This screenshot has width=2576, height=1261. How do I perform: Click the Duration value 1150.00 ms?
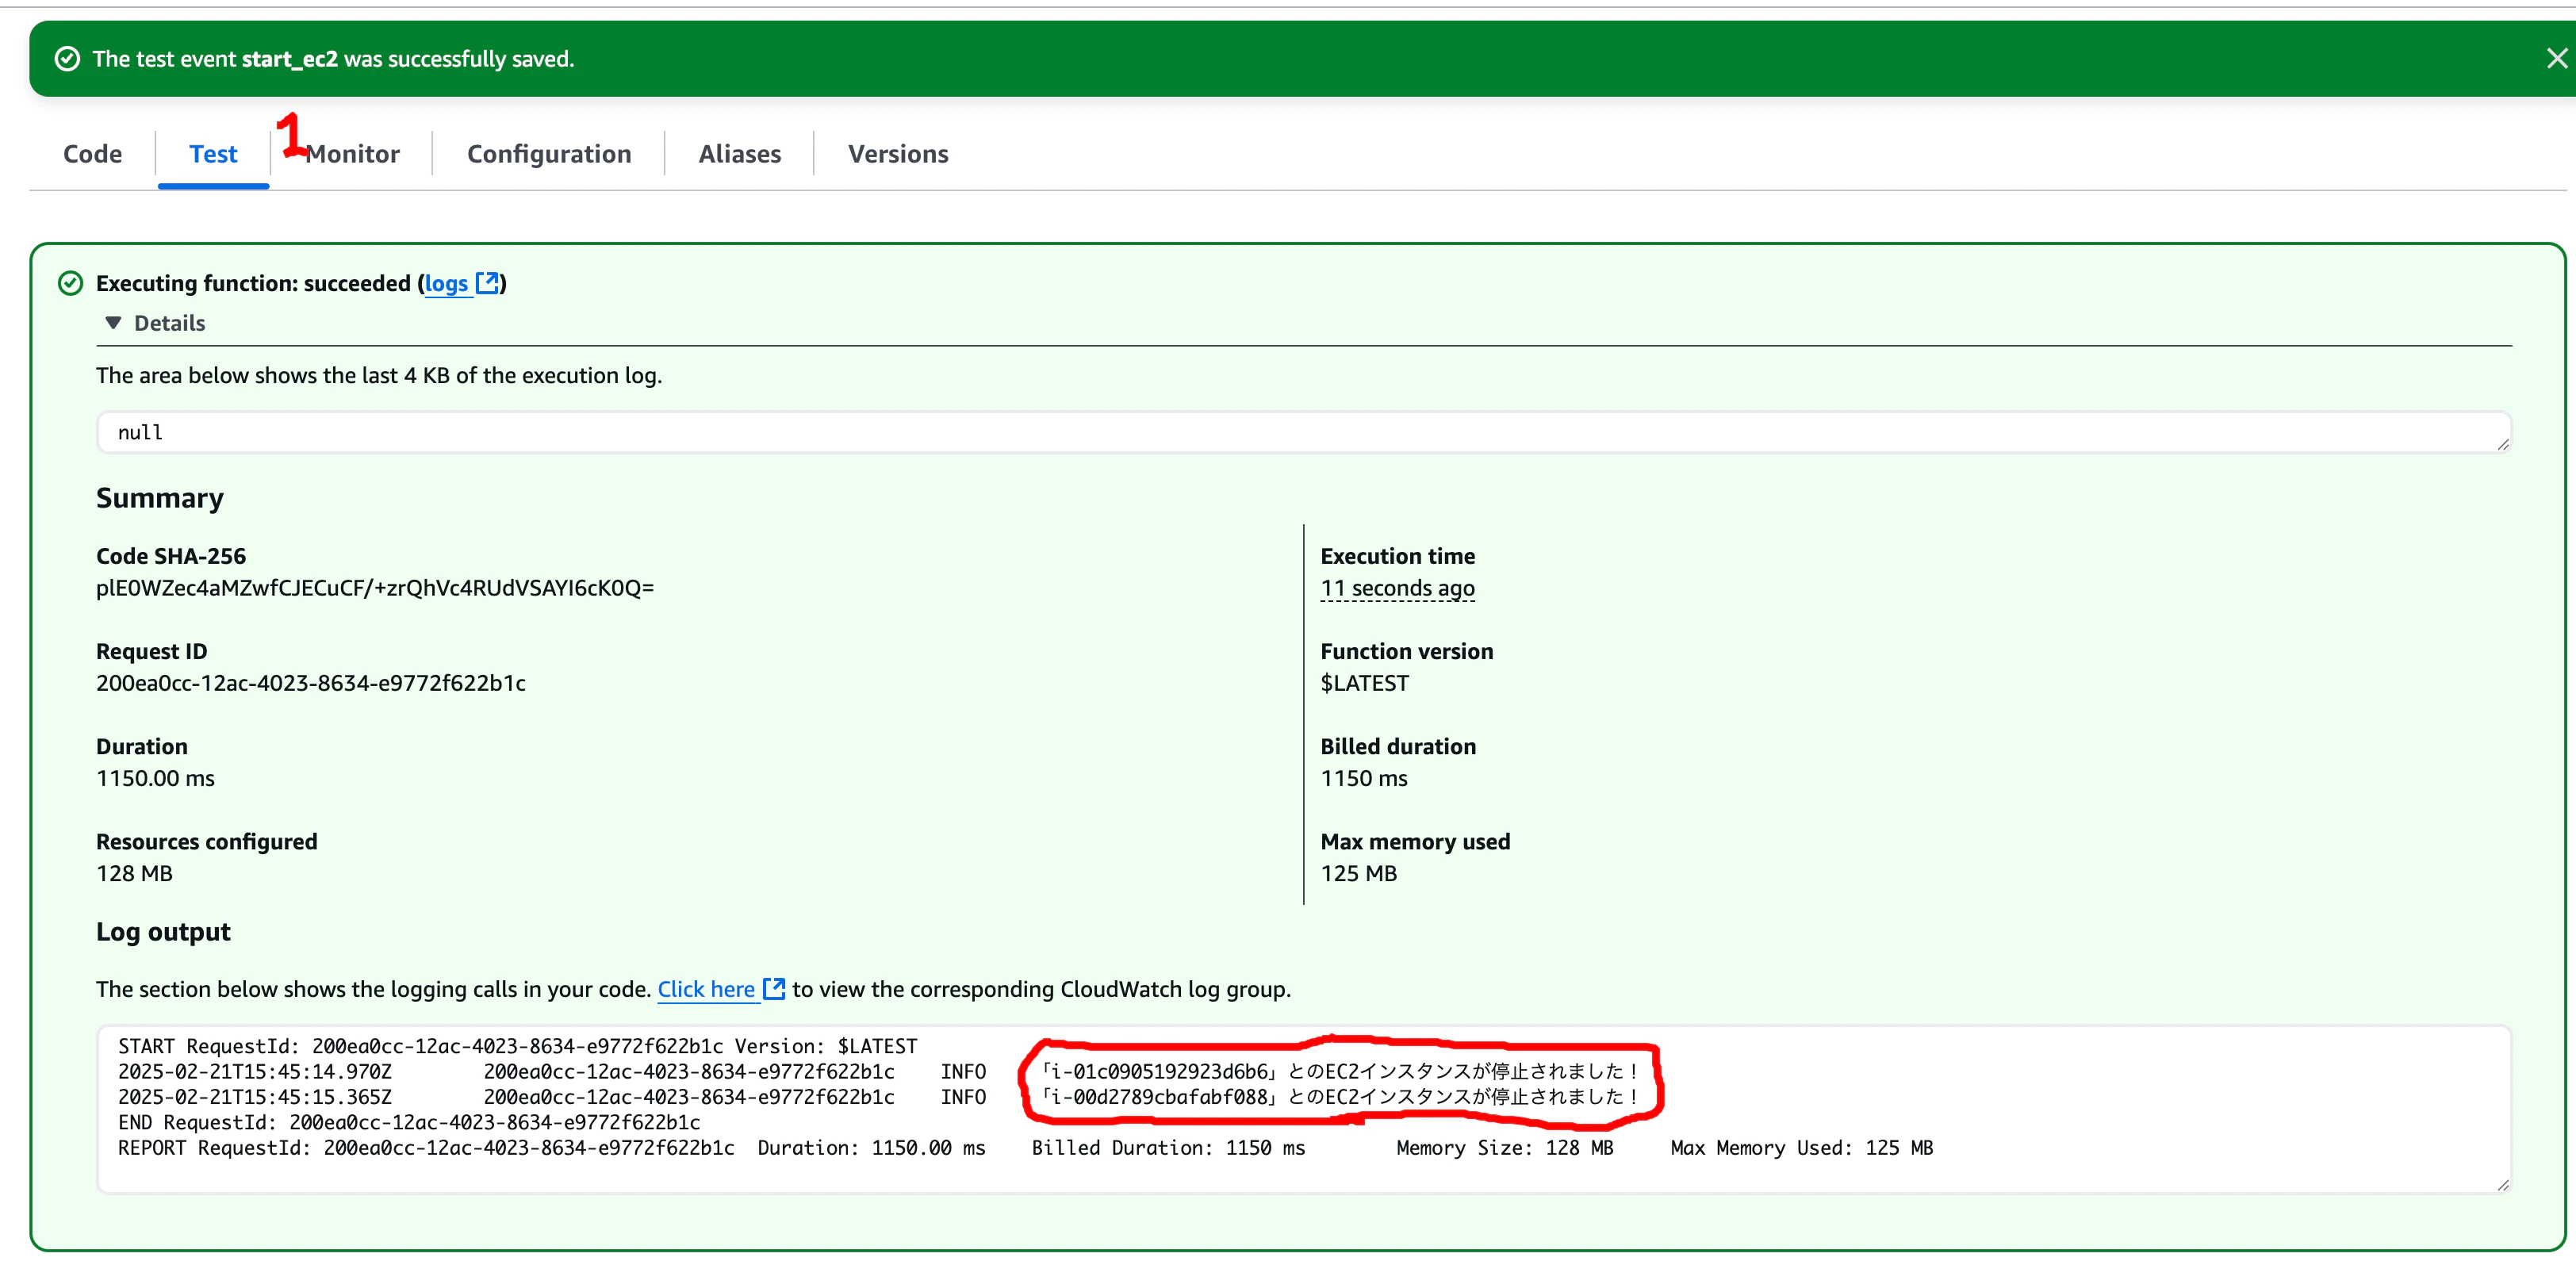[x=155, y=778]
